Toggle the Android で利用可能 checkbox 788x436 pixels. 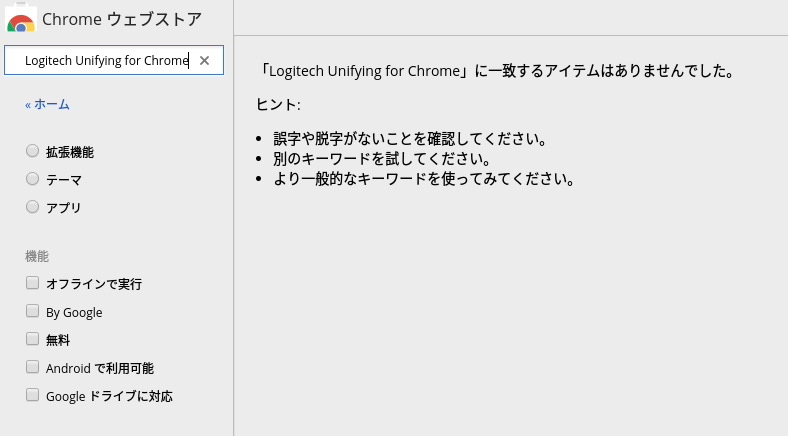(x=33, y=367)
